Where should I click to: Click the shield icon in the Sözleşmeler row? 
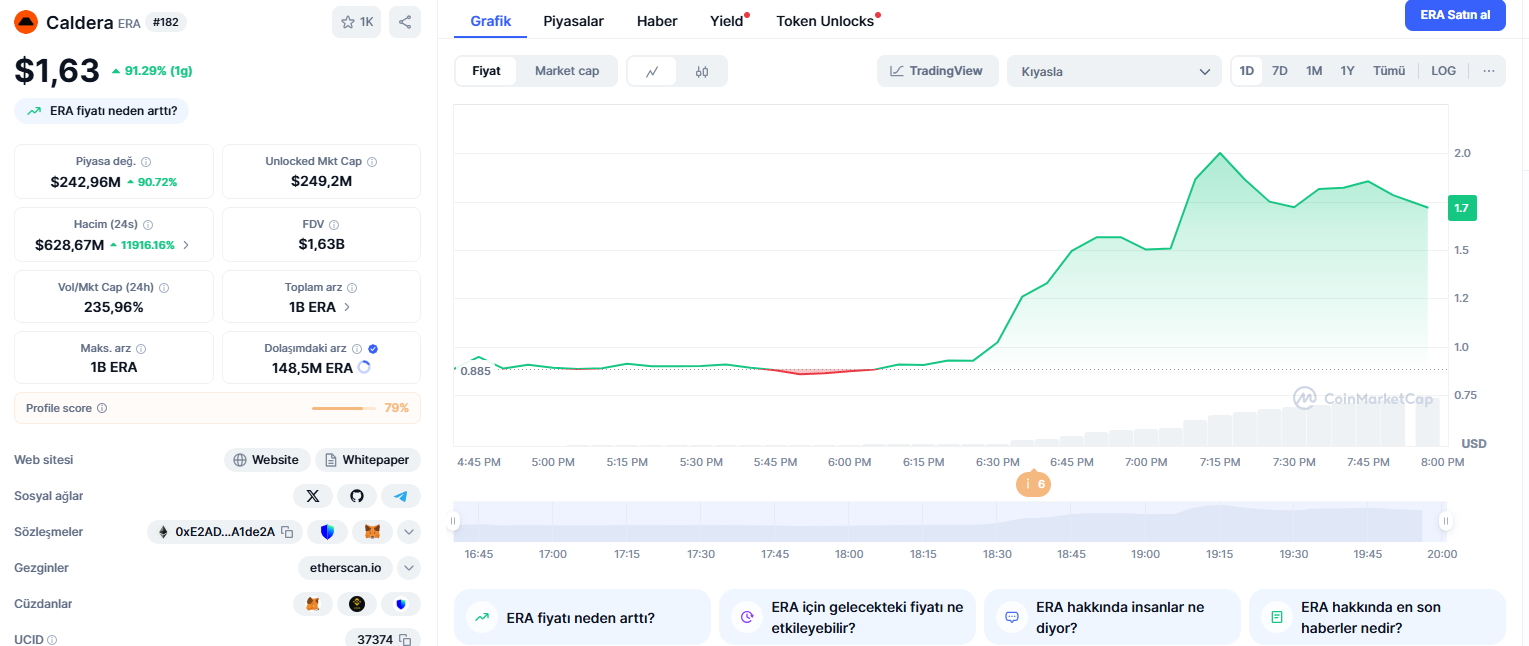click(327, 532)
